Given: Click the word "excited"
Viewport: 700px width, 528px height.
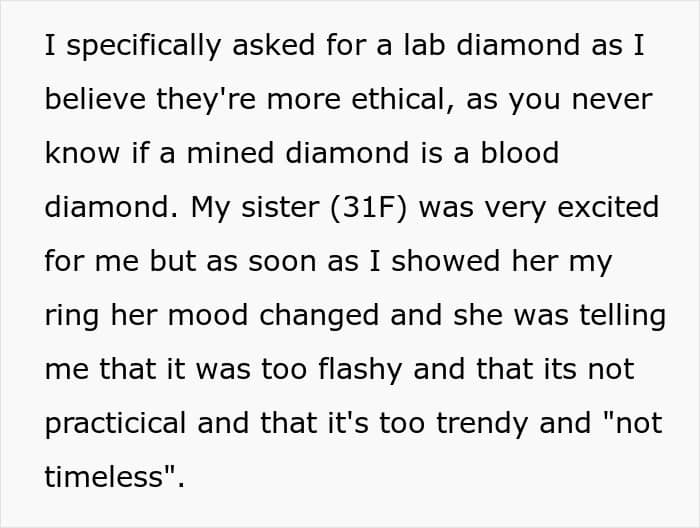Looking at the screenshot, I should pyautogui.click(x=603, y=209).
